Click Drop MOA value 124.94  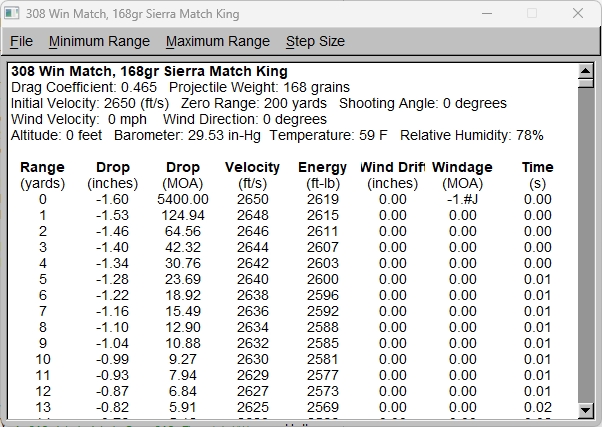[x=183, y=215]
